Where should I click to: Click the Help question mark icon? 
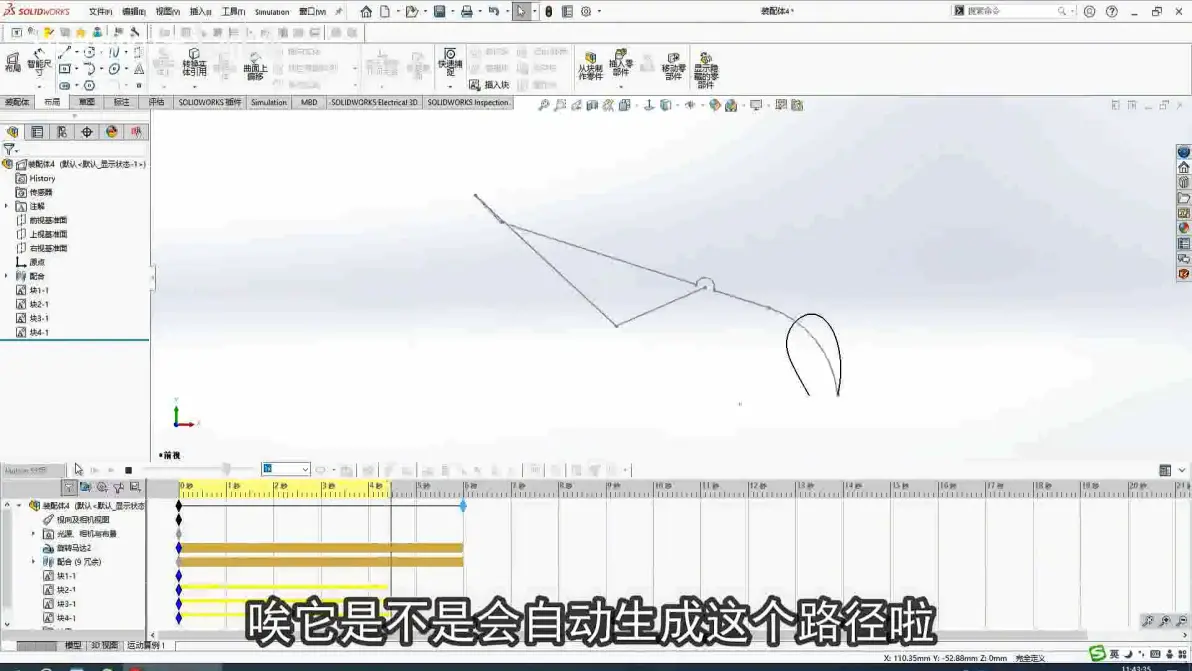pyautogui.click(x=1111, y=11)
